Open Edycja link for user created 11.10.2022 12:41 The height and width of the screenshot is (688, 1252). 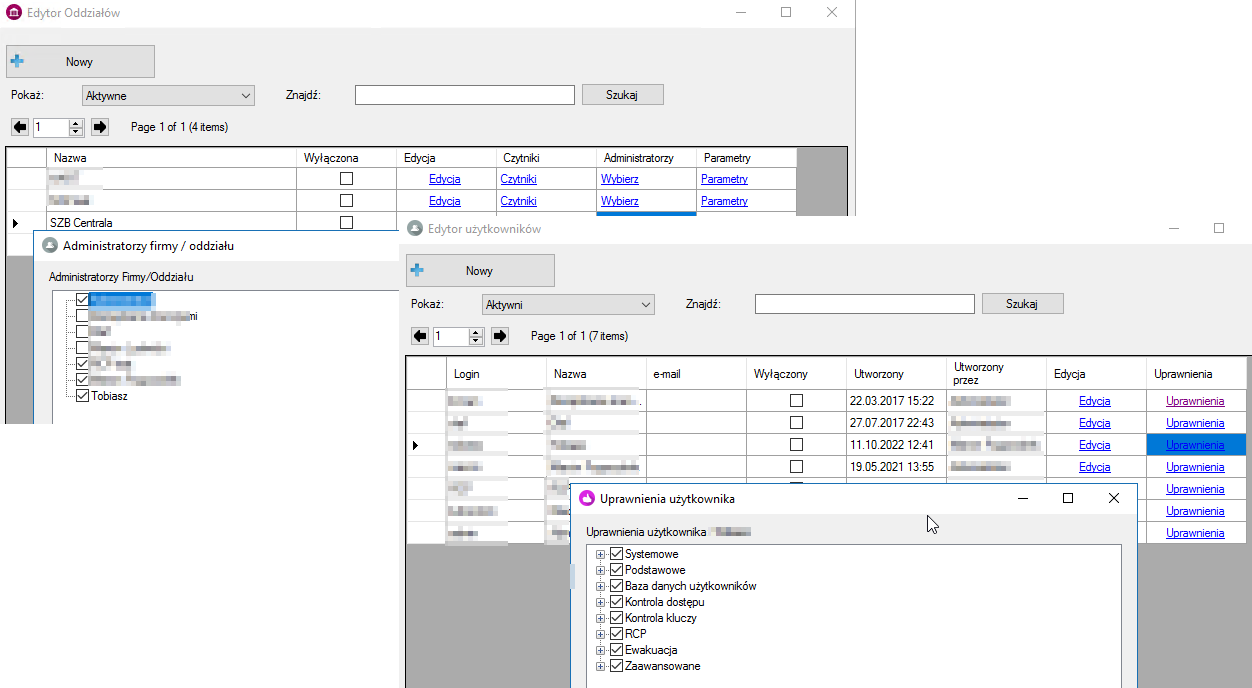1095,445
